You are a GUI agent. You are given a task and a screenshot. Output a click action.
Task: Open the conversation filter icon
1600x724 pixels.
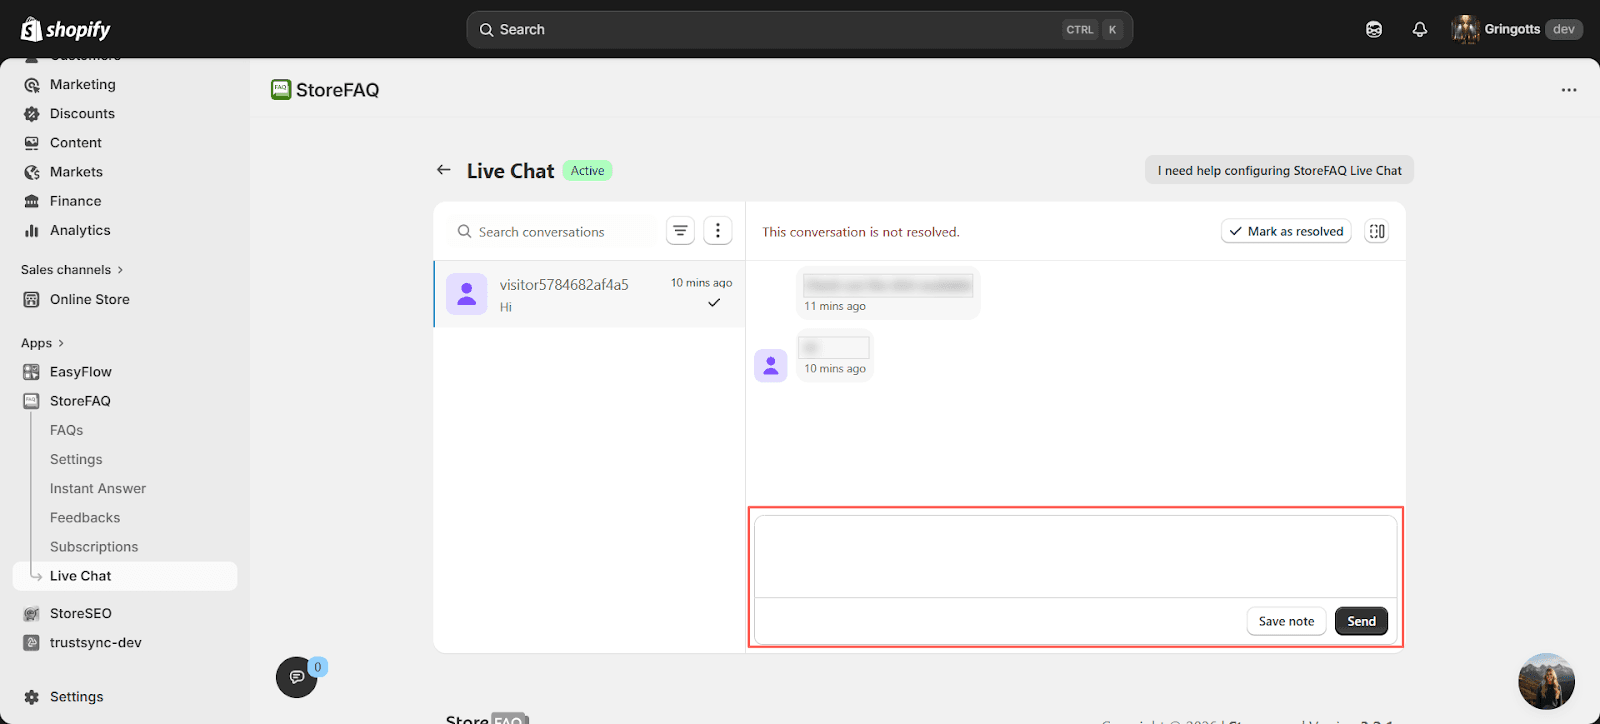680,231
